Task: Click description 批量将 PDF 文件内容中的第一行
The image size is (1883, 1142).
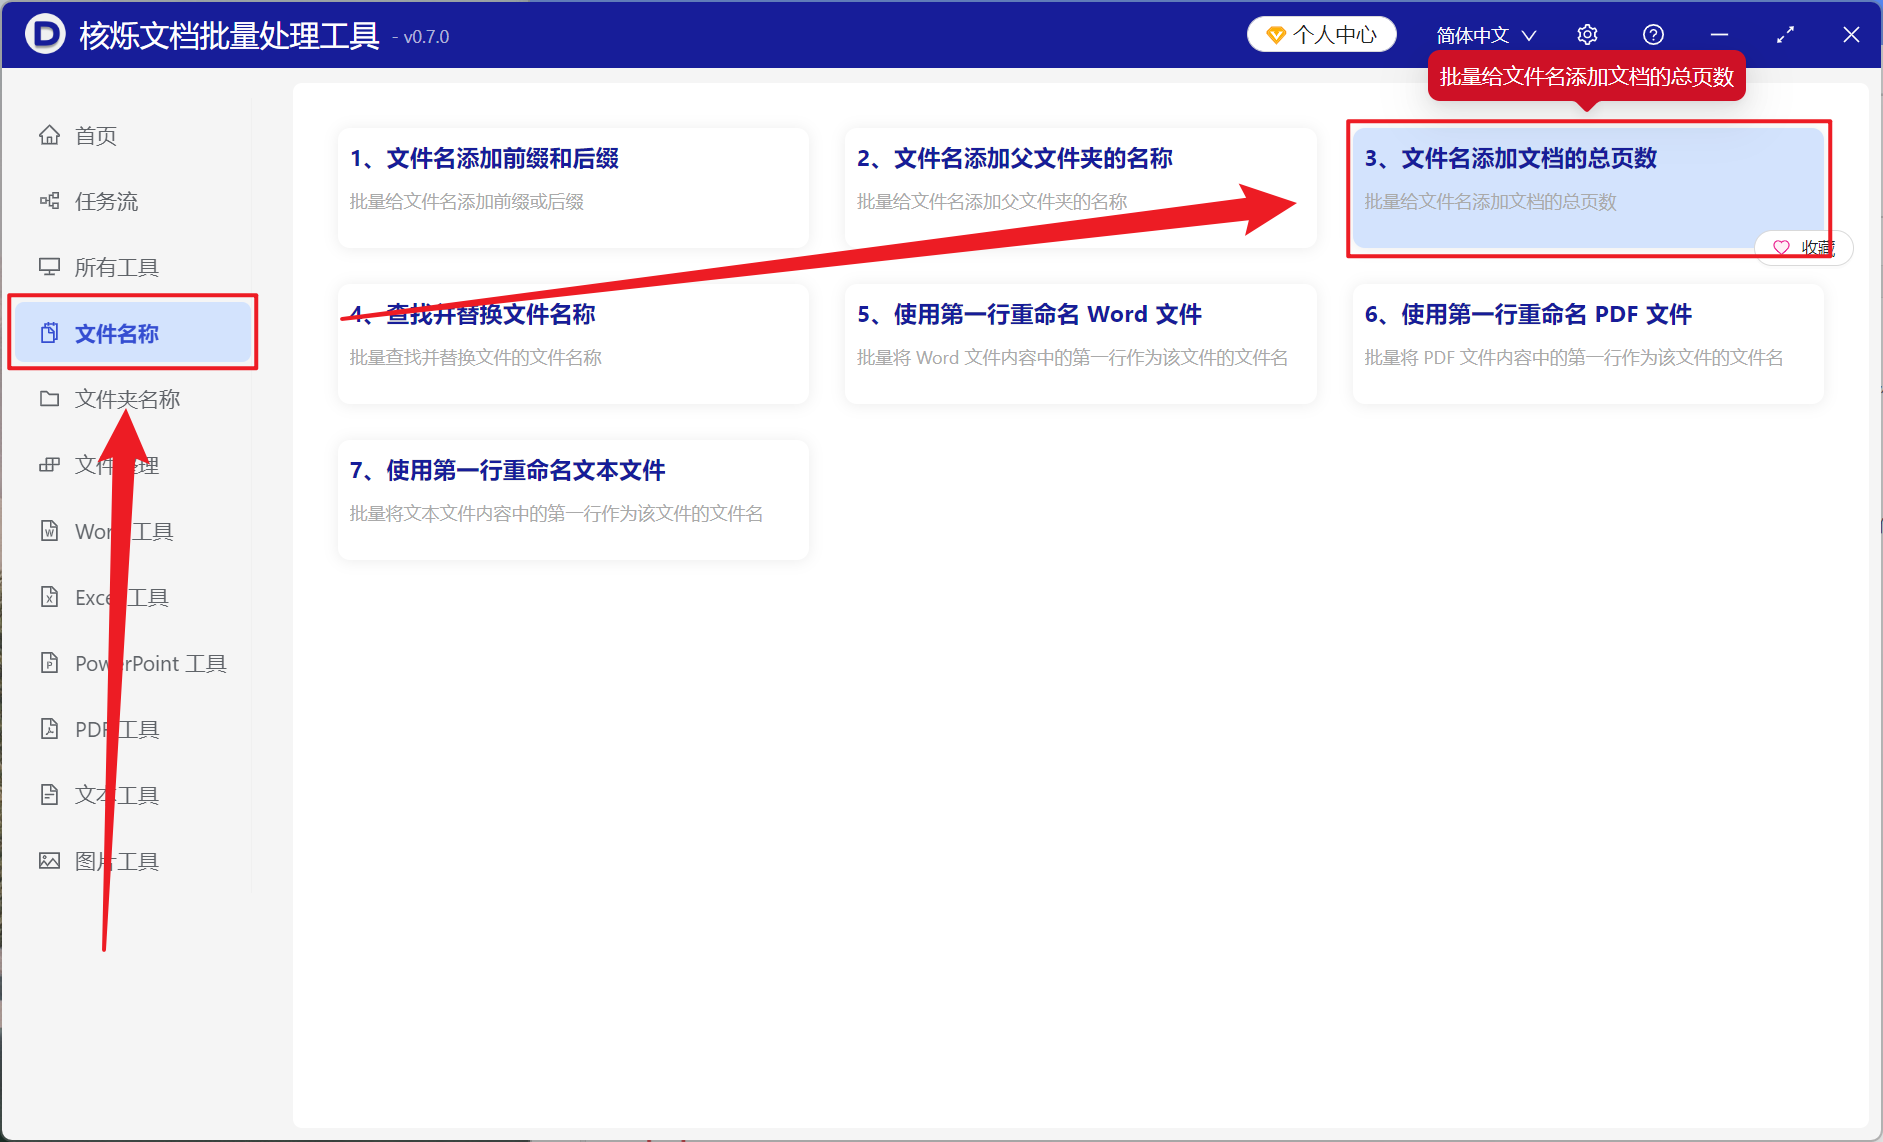Action: [1574, 357]
